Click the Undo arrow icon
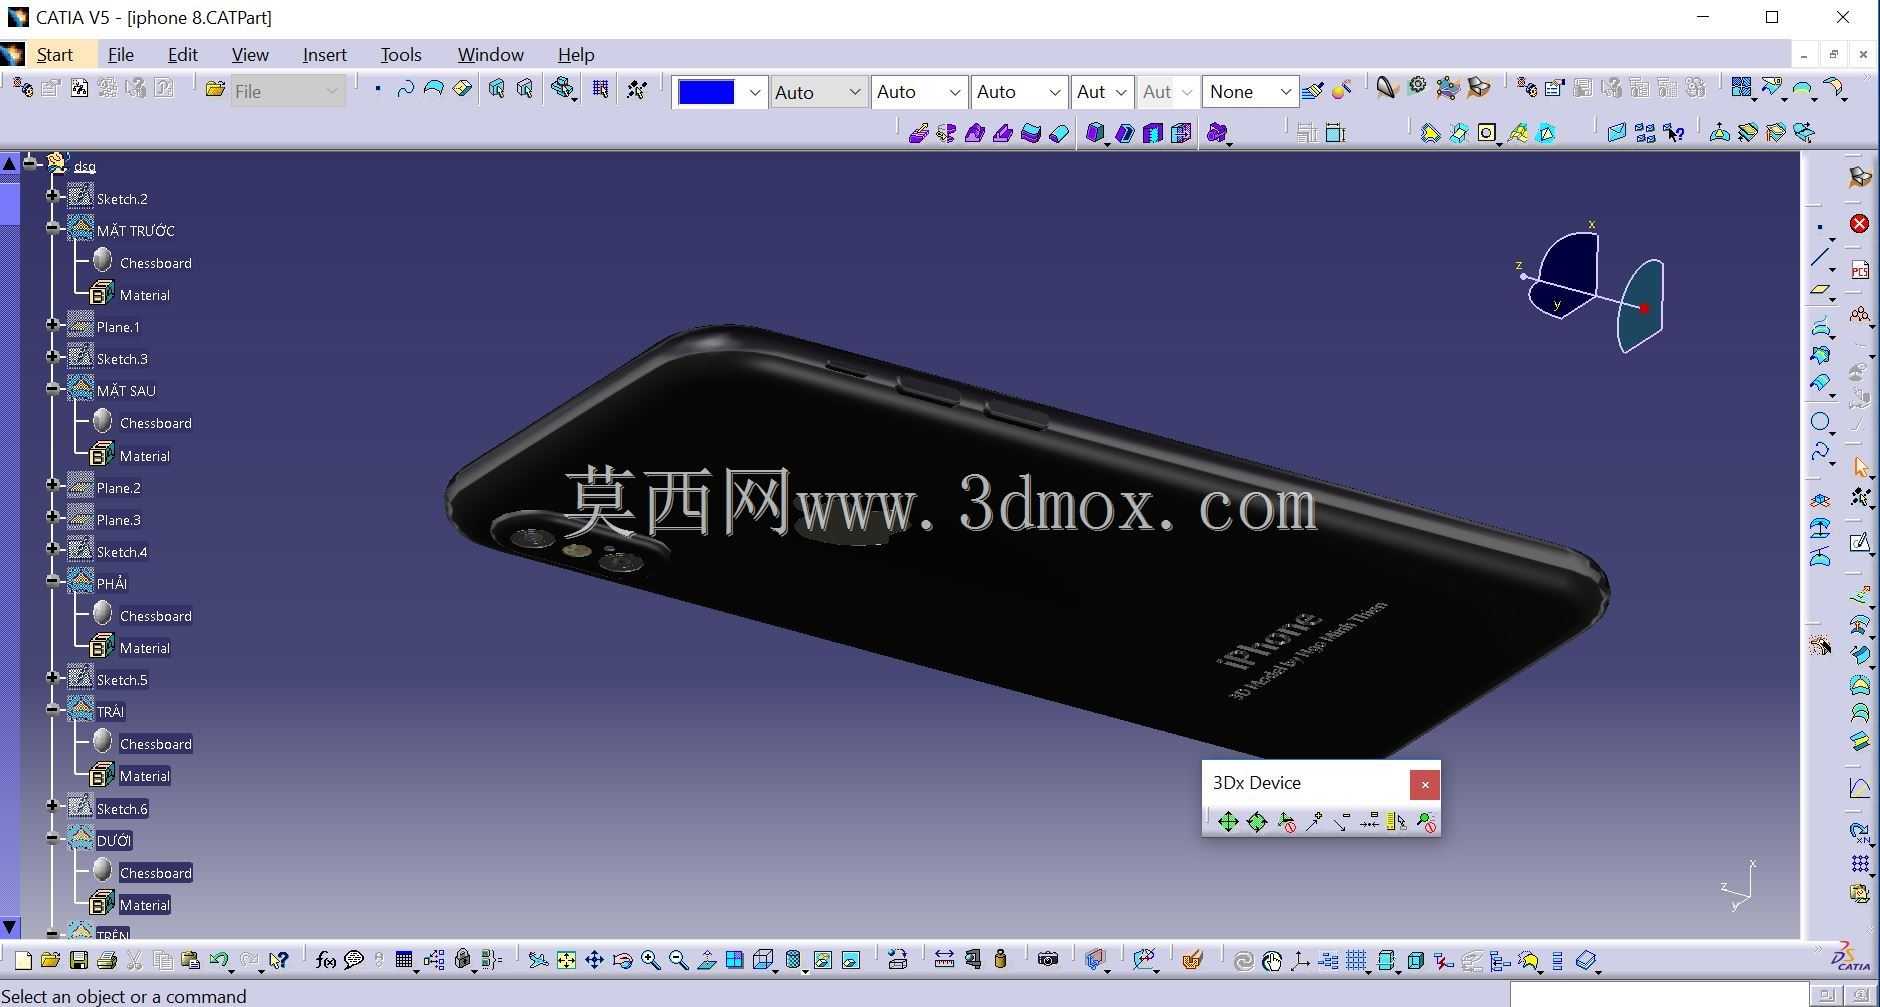The height and width of the screenshot is (1007, 1880). pos(219,960)
